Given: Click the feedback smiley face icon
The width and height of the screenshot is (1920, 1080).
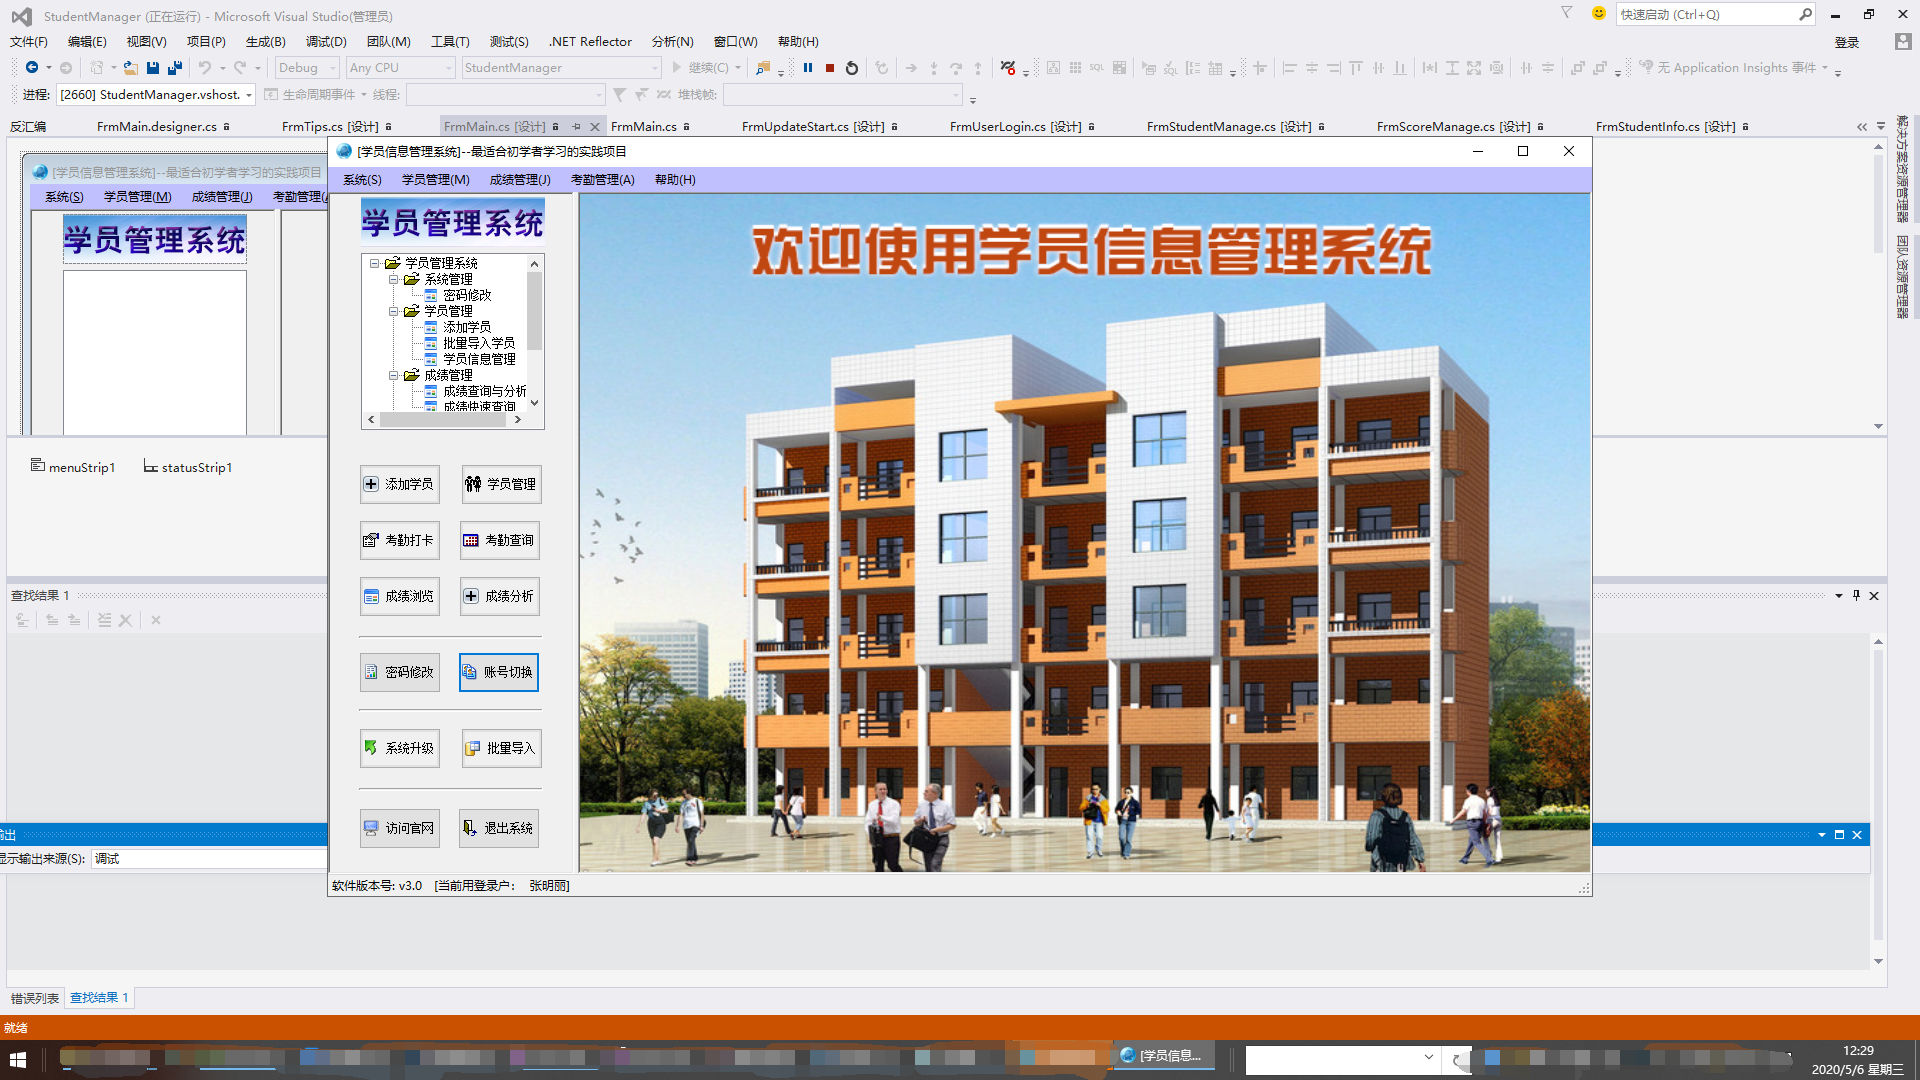Looking at the screenshot, I should 1599,13.
